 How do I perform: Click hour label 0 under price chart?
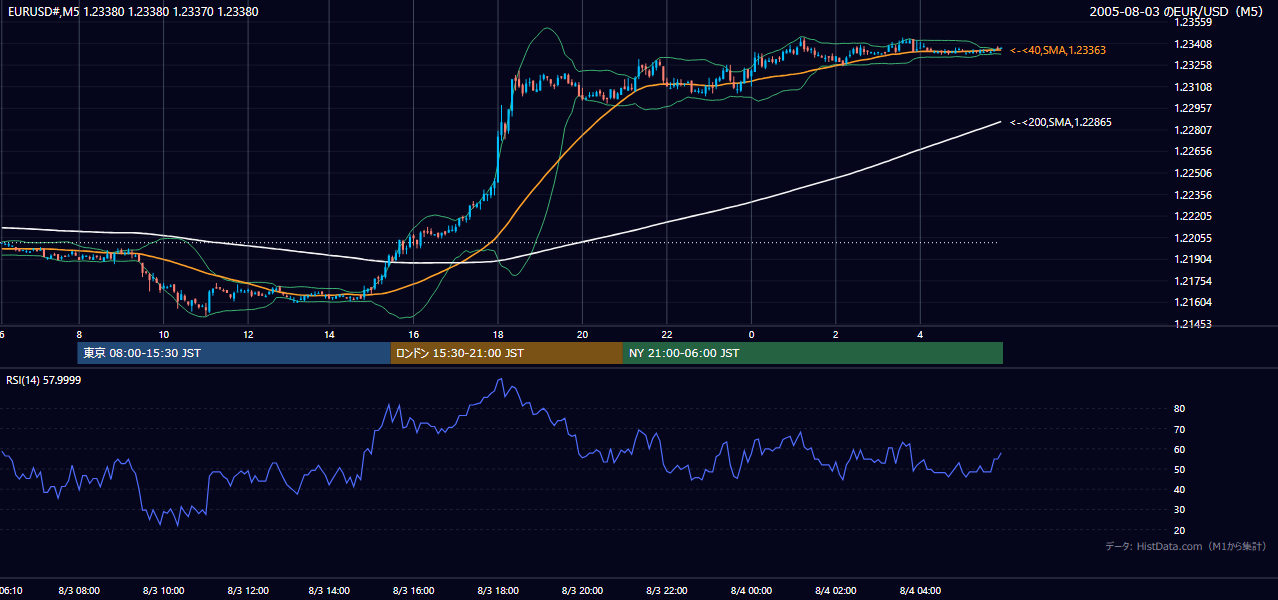[751, 334]
